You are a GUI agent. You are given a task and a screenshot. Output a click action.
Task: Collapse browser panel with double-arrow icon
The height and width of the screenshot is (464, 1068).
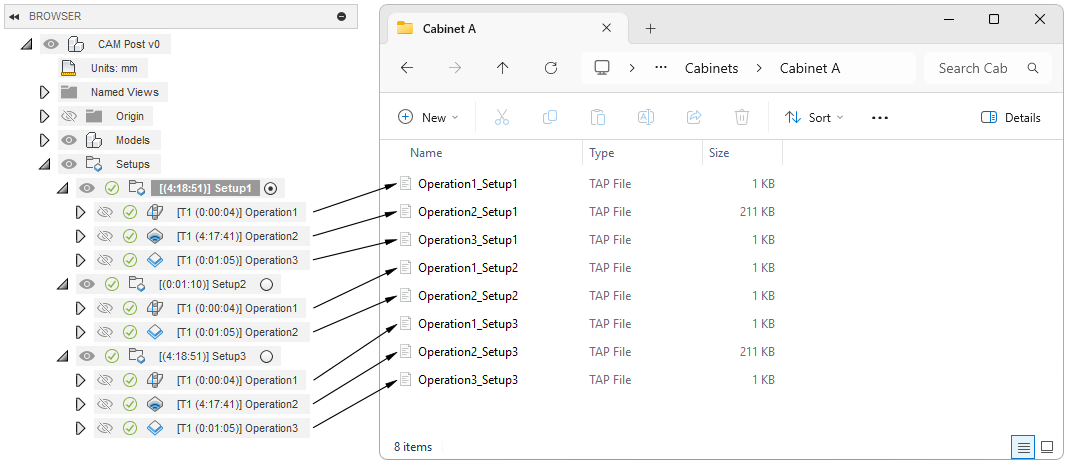click(15, 16)
